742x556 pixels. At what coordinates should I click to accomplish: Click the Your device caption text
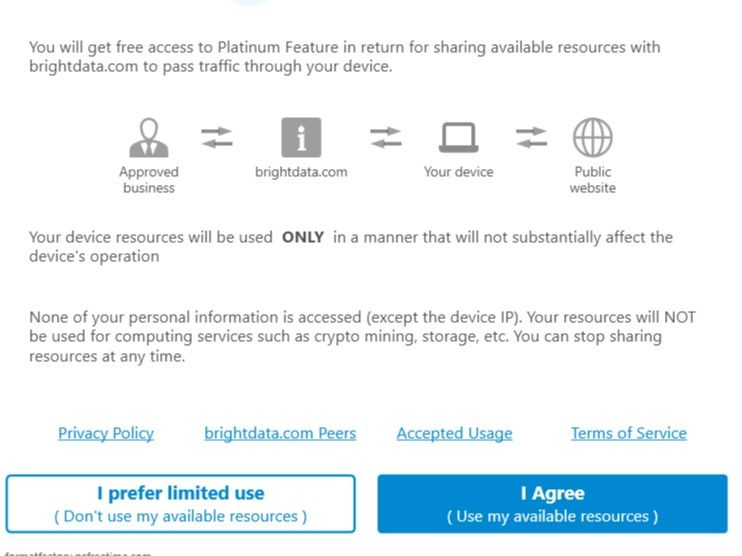tap(458, 172)
